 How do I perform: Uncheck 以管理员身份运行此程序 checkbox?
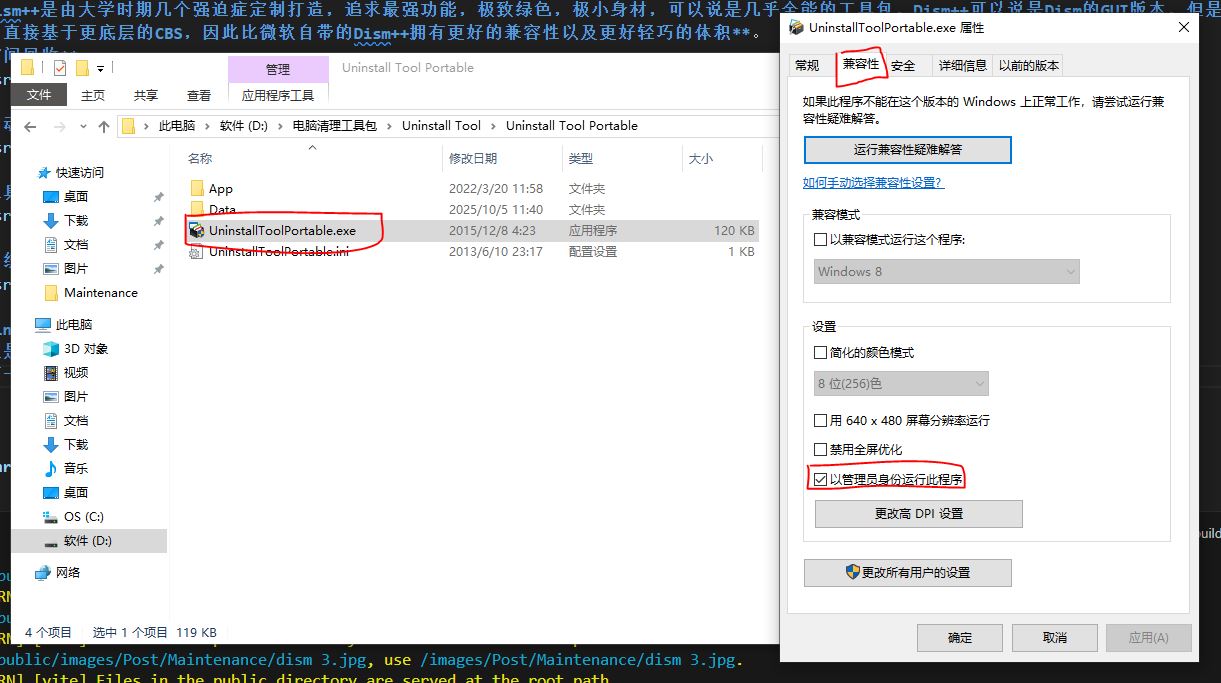tap(821, 480)
